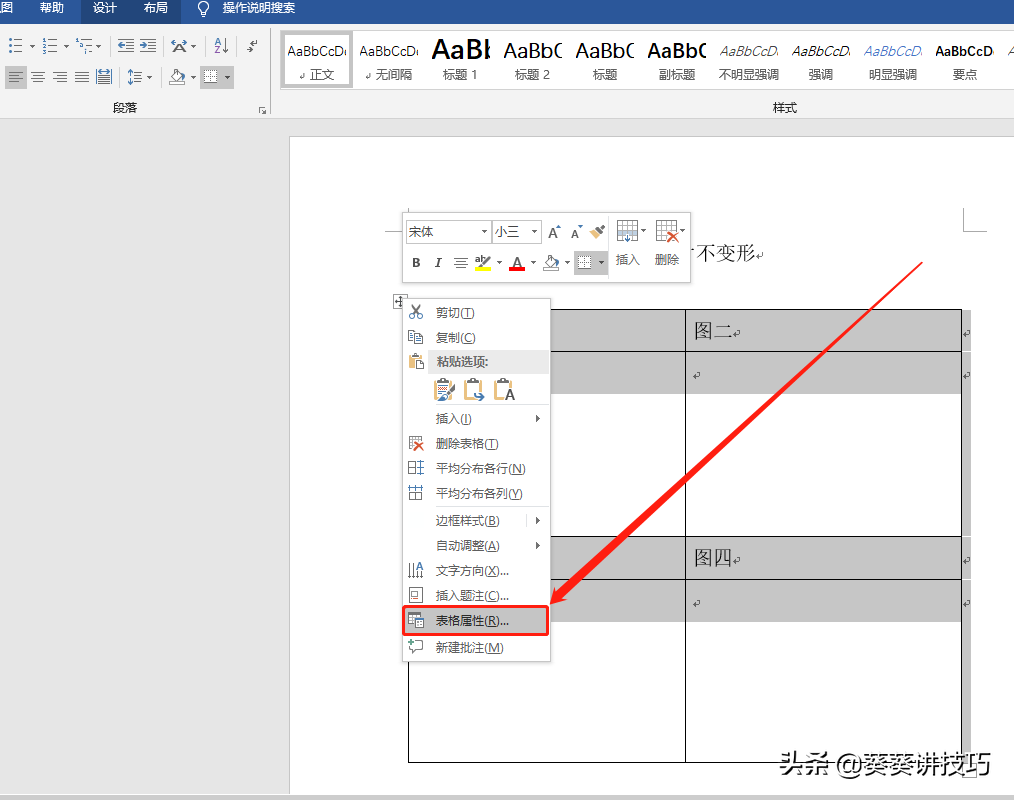This screenshot has height=800, width=1014.
Task: Open mini toolbar shading dropdown arrow
Action: click(567, 263)
